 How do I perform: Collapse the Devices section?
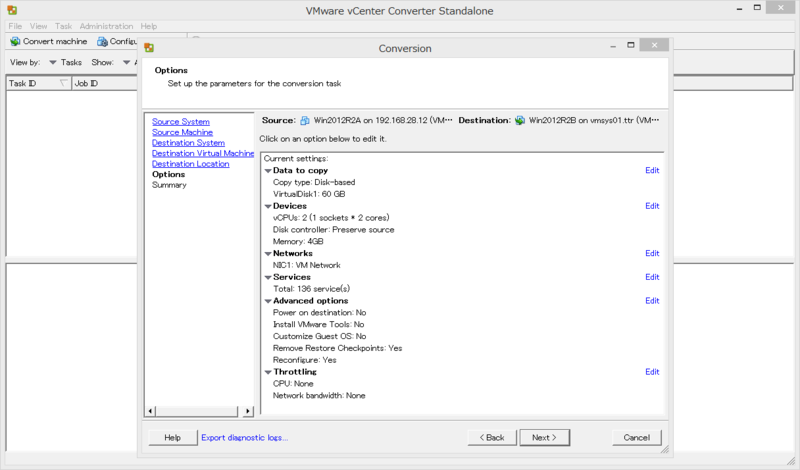(268, 207)
